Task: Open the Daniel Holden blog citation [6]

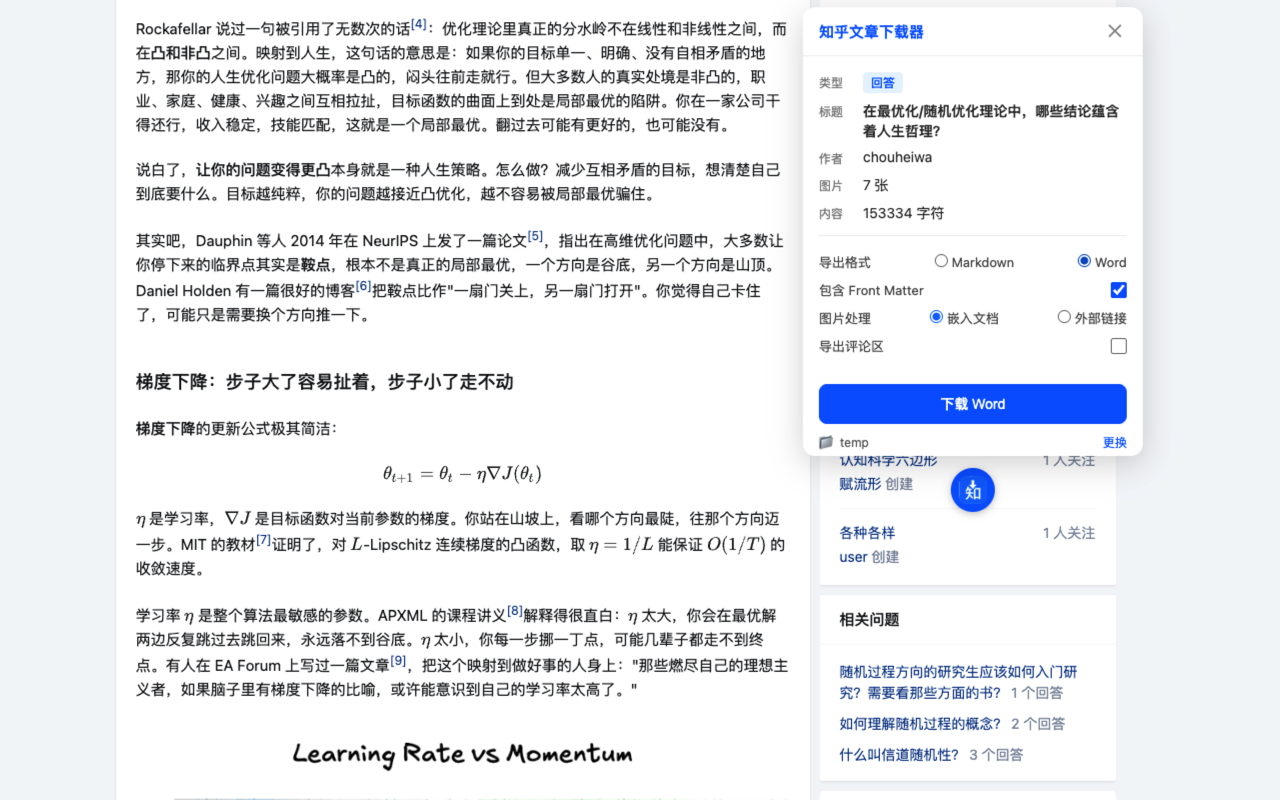Action: (x=361, y=287)
